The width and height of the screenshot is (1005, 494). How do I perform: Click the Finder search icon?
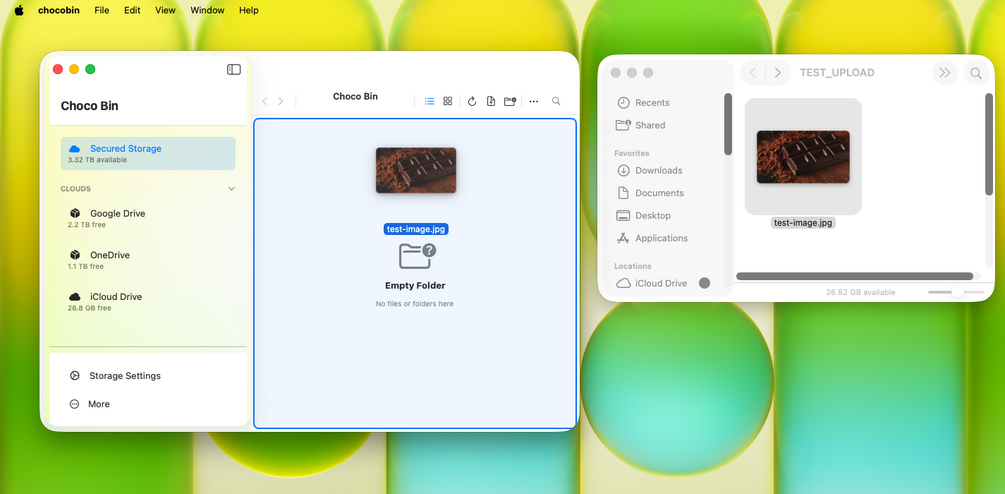click(x=976, y=73)
